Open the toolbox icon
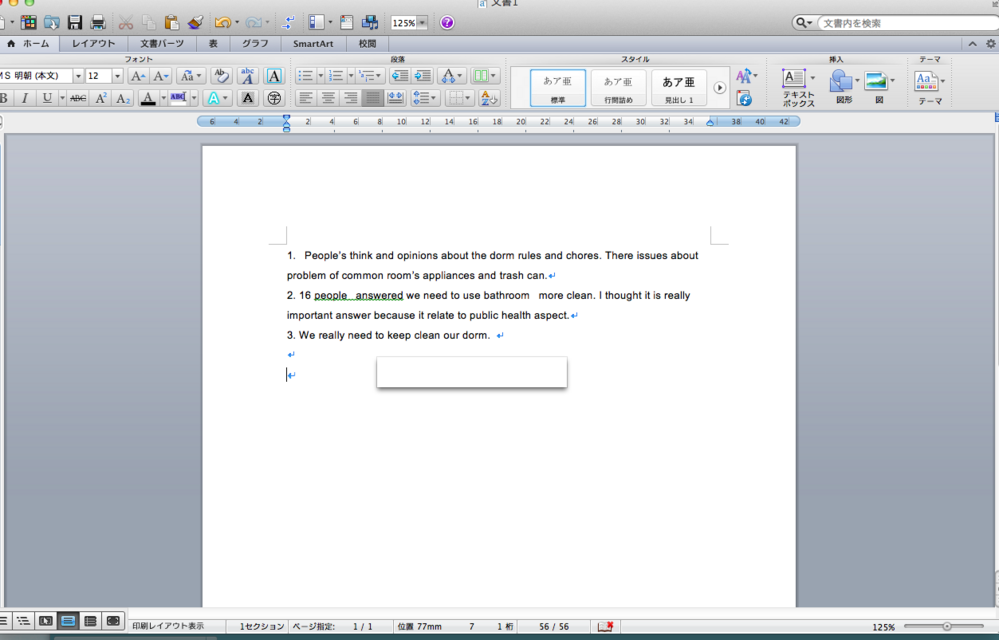999x640 pixels. click(x=347, y=23)
